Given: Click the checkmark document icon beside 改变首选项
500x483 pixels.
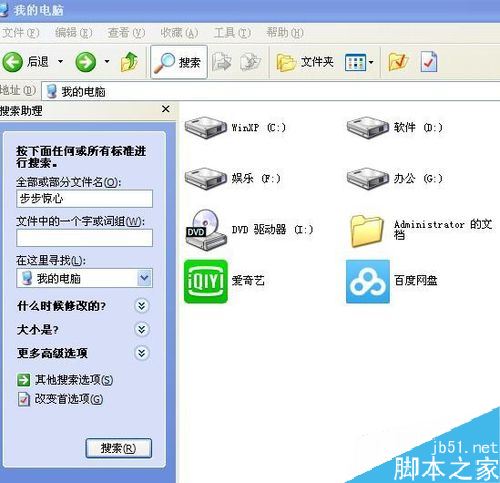Looking at the screenshot, I should point(23,399).
